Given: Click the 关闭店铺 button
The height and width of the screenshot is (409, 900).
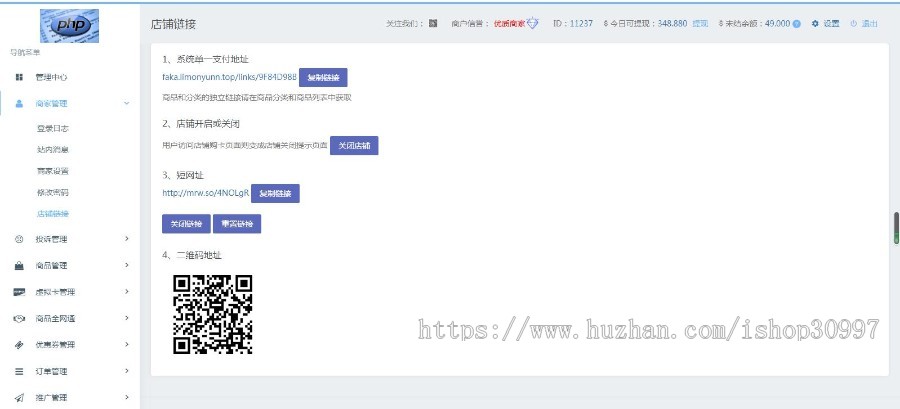Looking at the screenshot, I should [354, 146].
